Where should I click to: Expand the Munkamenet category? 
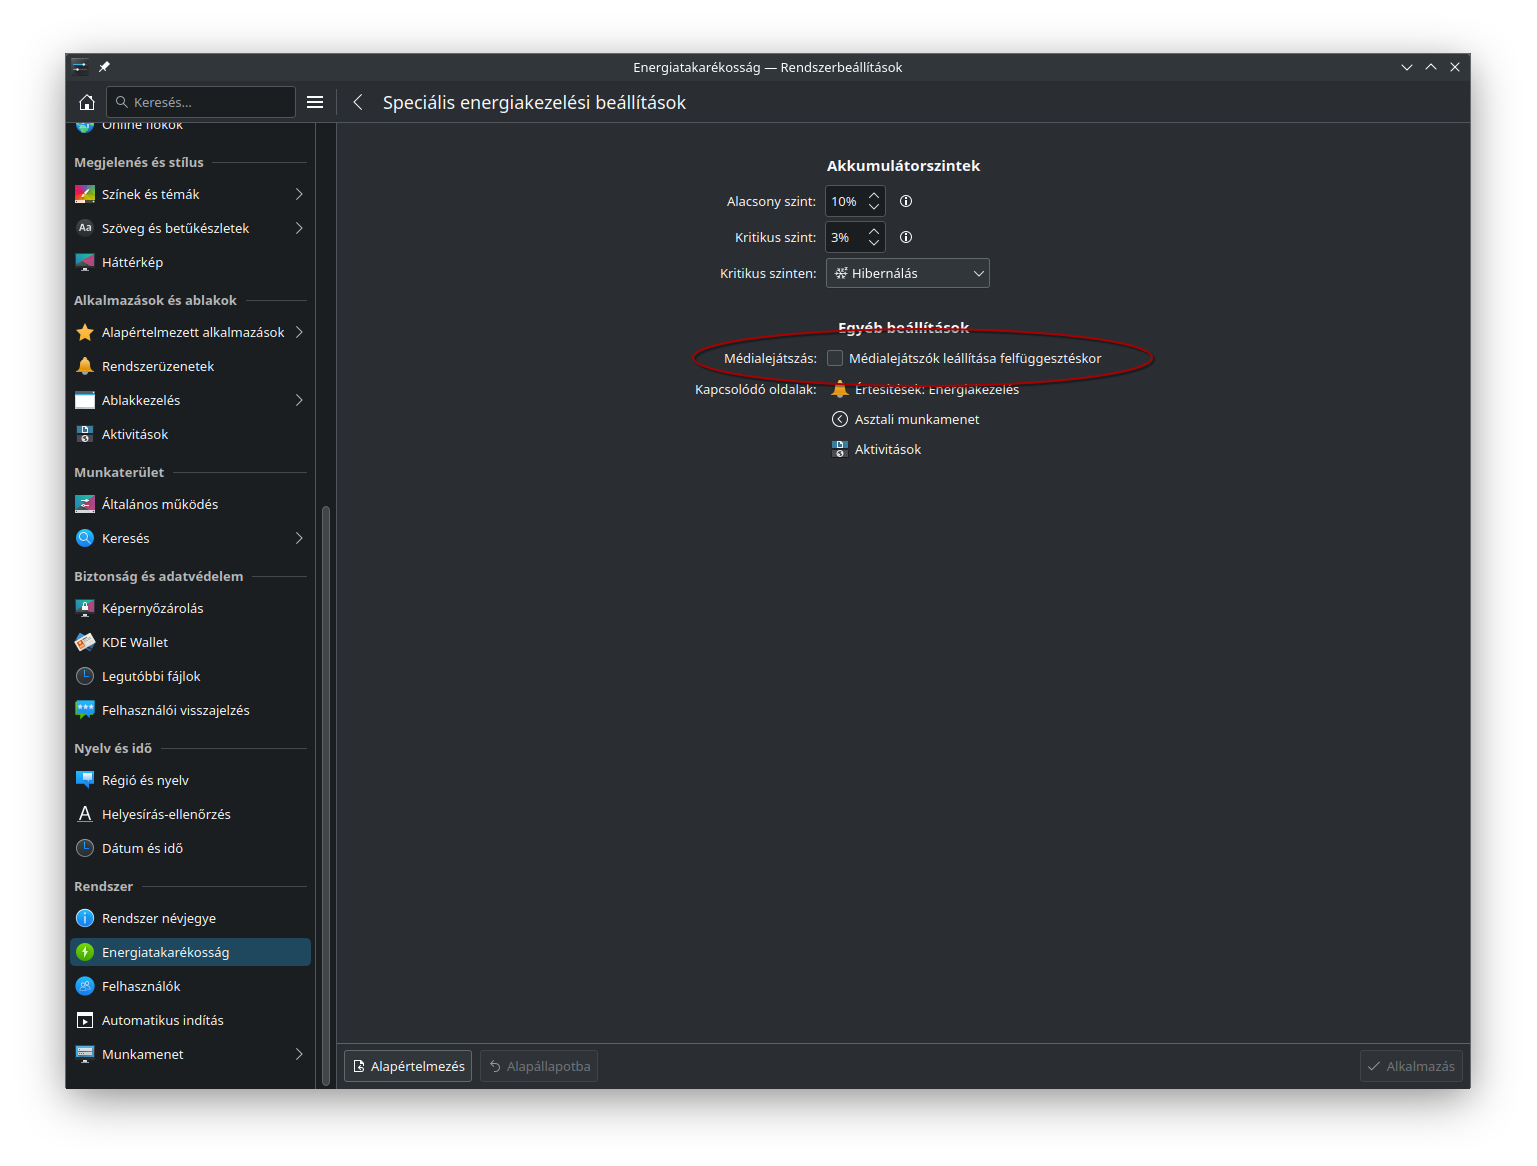point(298,1053)
